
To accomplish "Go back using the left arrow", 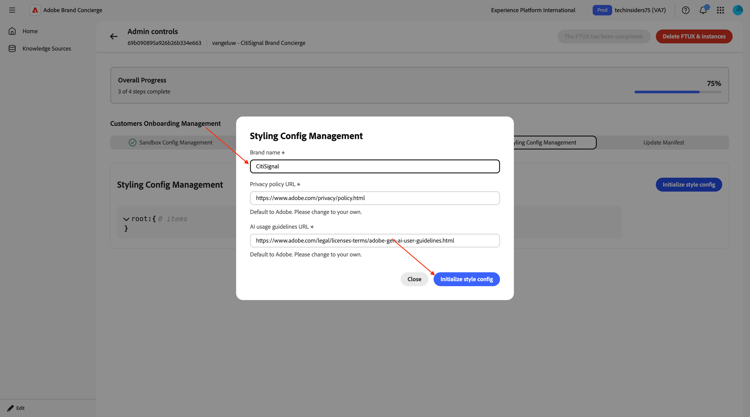I will click(x=113, y=36).
